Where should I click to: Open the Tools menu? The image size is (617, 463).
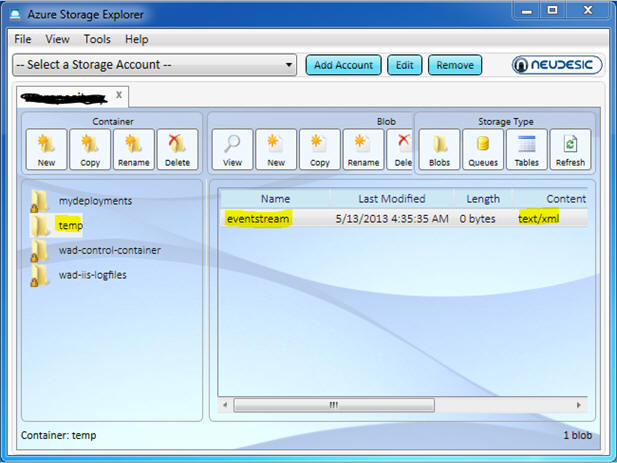[97, 39]
